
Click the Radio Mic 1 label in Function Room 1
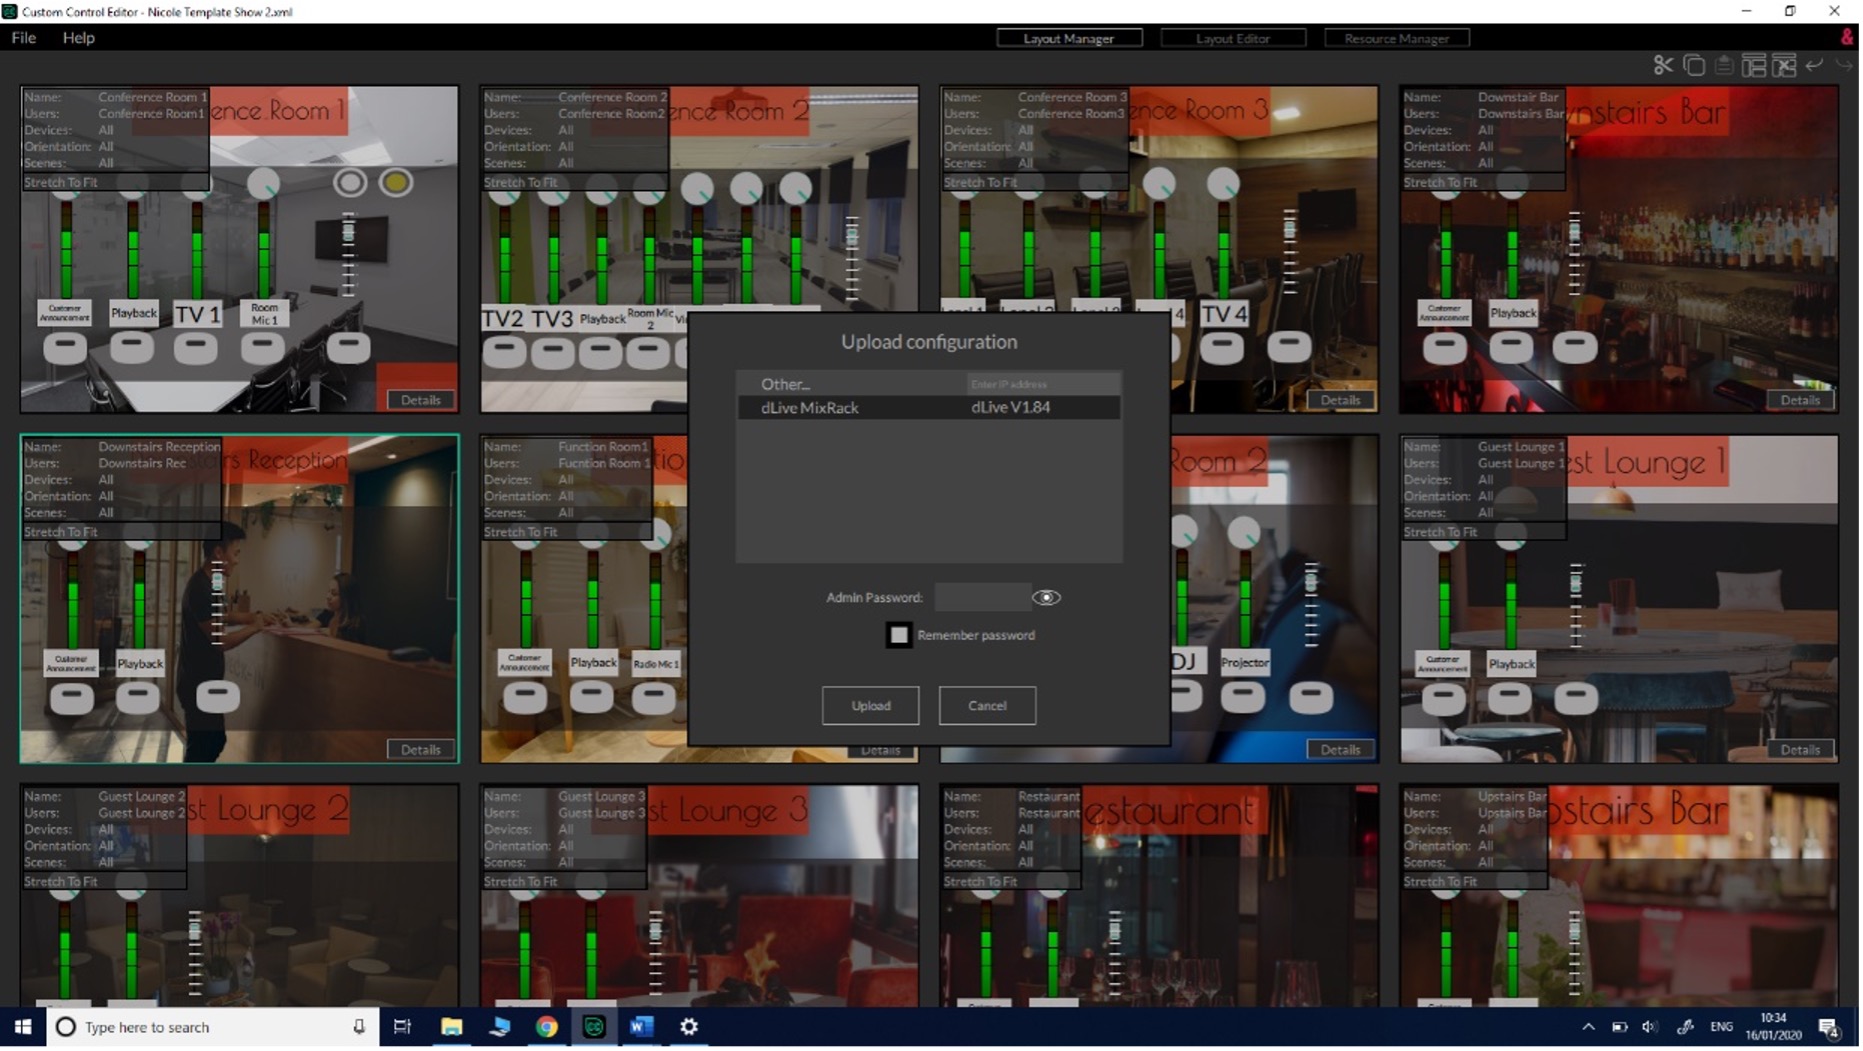[658, 665]
